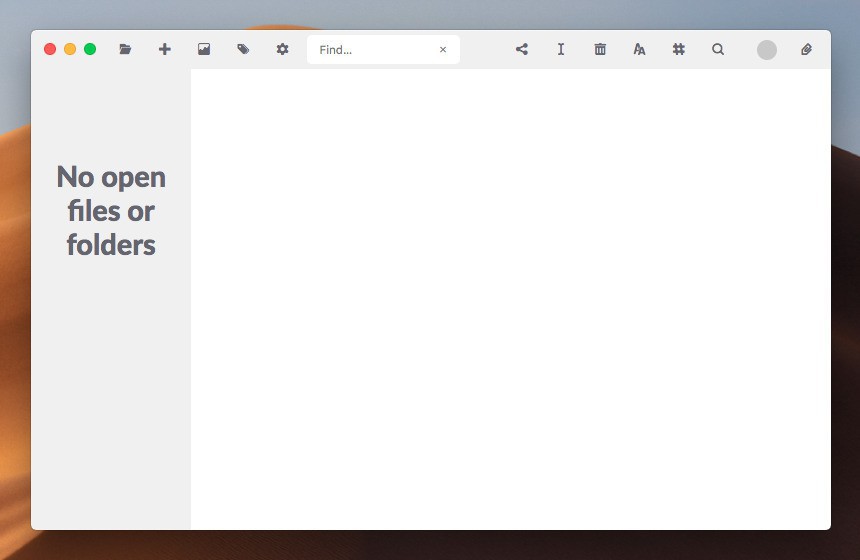Open search with the magnifying glass icon
This screenshot has height=560, width=860.
tap(718, 49)
